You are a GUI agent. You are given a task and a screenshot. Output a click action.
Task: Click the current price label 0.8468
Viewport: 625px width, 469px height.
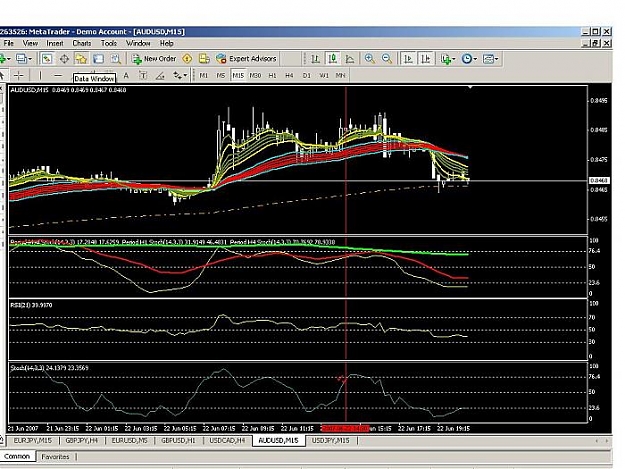click(599, 181)
